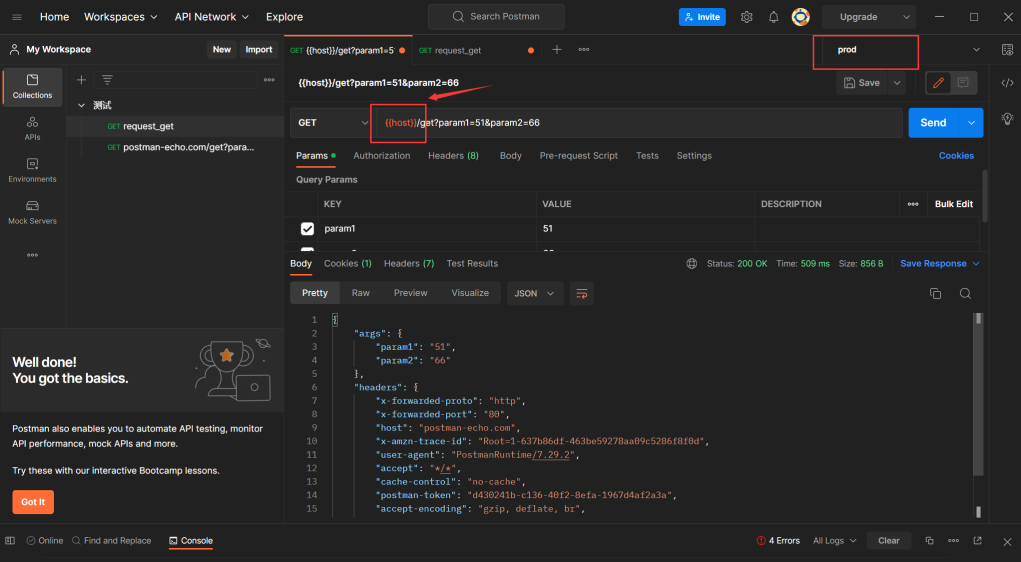Select request_get in the collection tree
Image resolution: width=1021 pixels, height=562 pixels.
tap(148, 126)
